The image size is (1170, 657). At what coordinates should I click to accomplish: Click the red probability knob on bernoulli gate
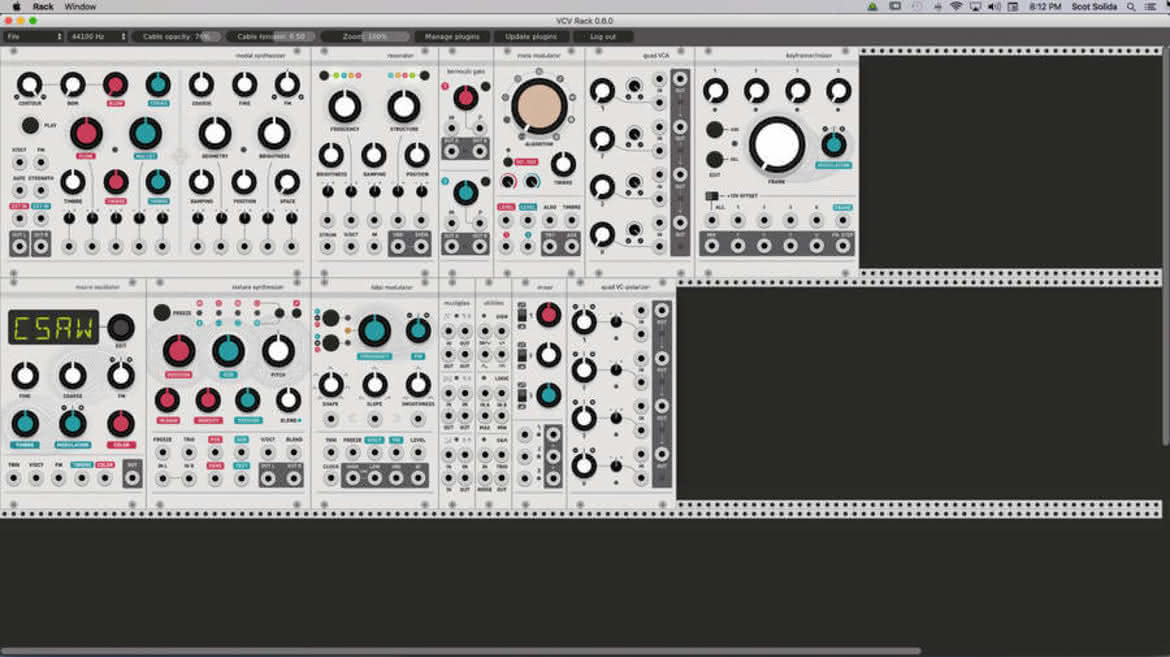465,97
